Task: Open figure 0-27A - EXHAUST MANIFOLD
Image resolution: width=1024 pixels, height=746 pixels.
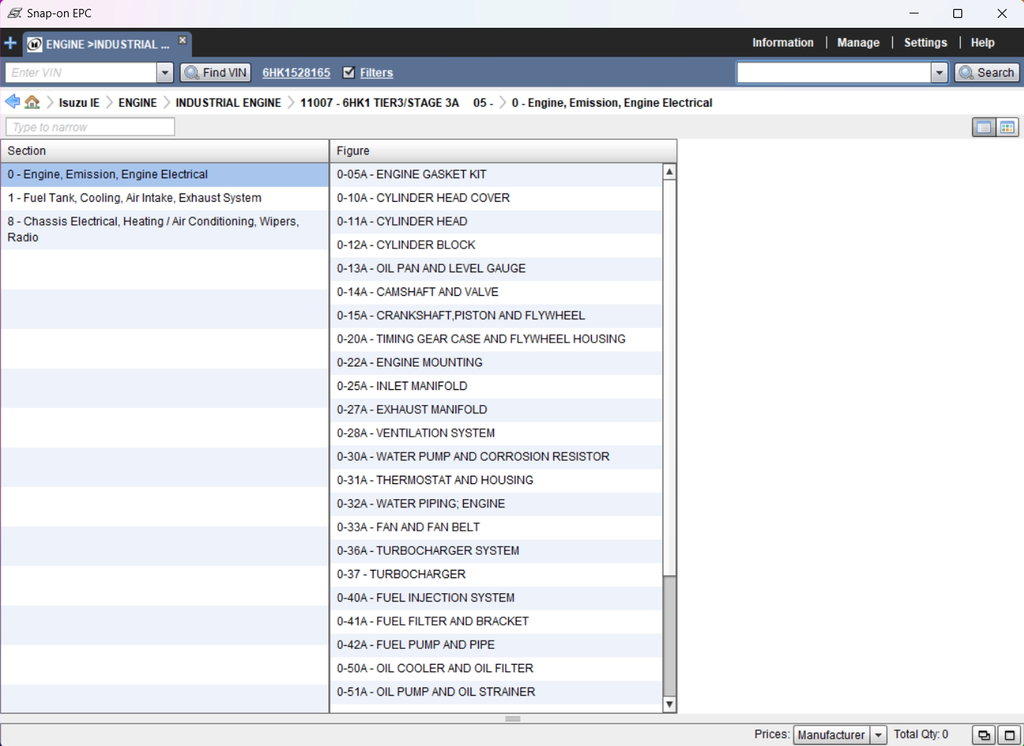Action: click(496, 410)
